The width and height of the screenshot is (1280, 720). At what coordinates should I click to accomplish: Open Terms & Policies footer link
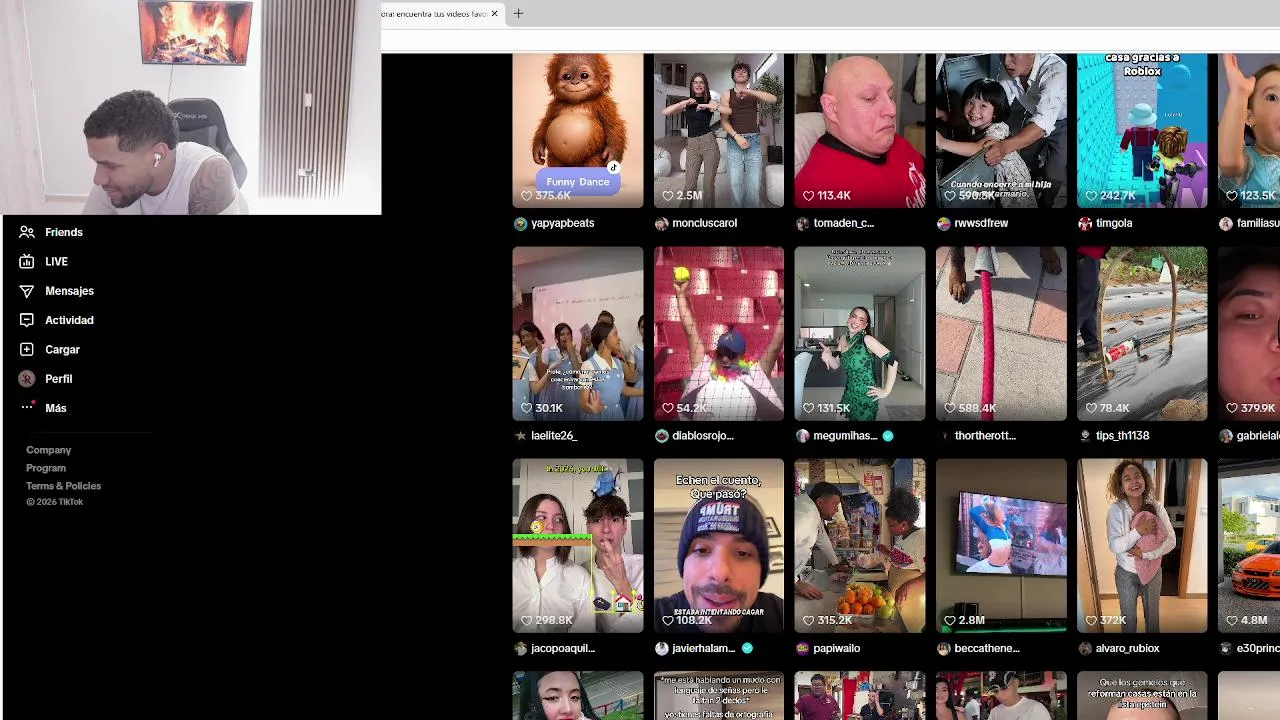click(x=63, y=486)
